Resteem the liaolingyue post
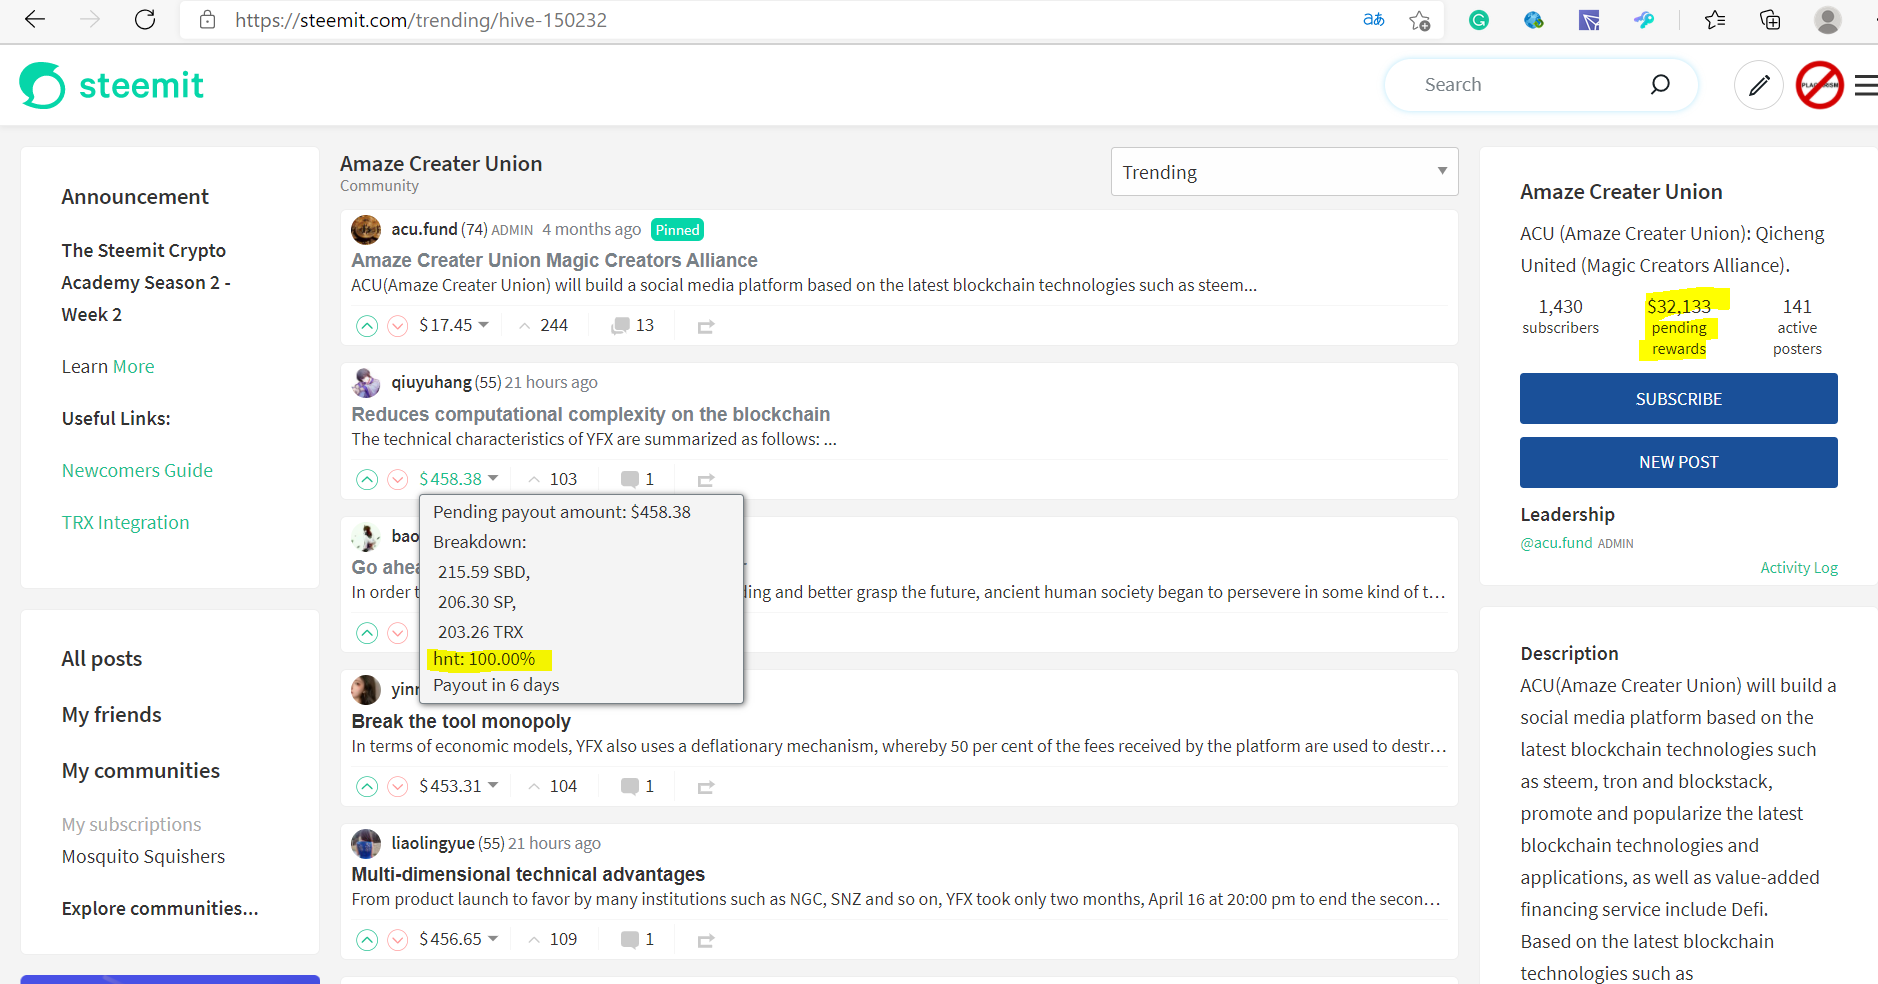The height and width of the screenshot is (984, 1878). tap(706, 941)
